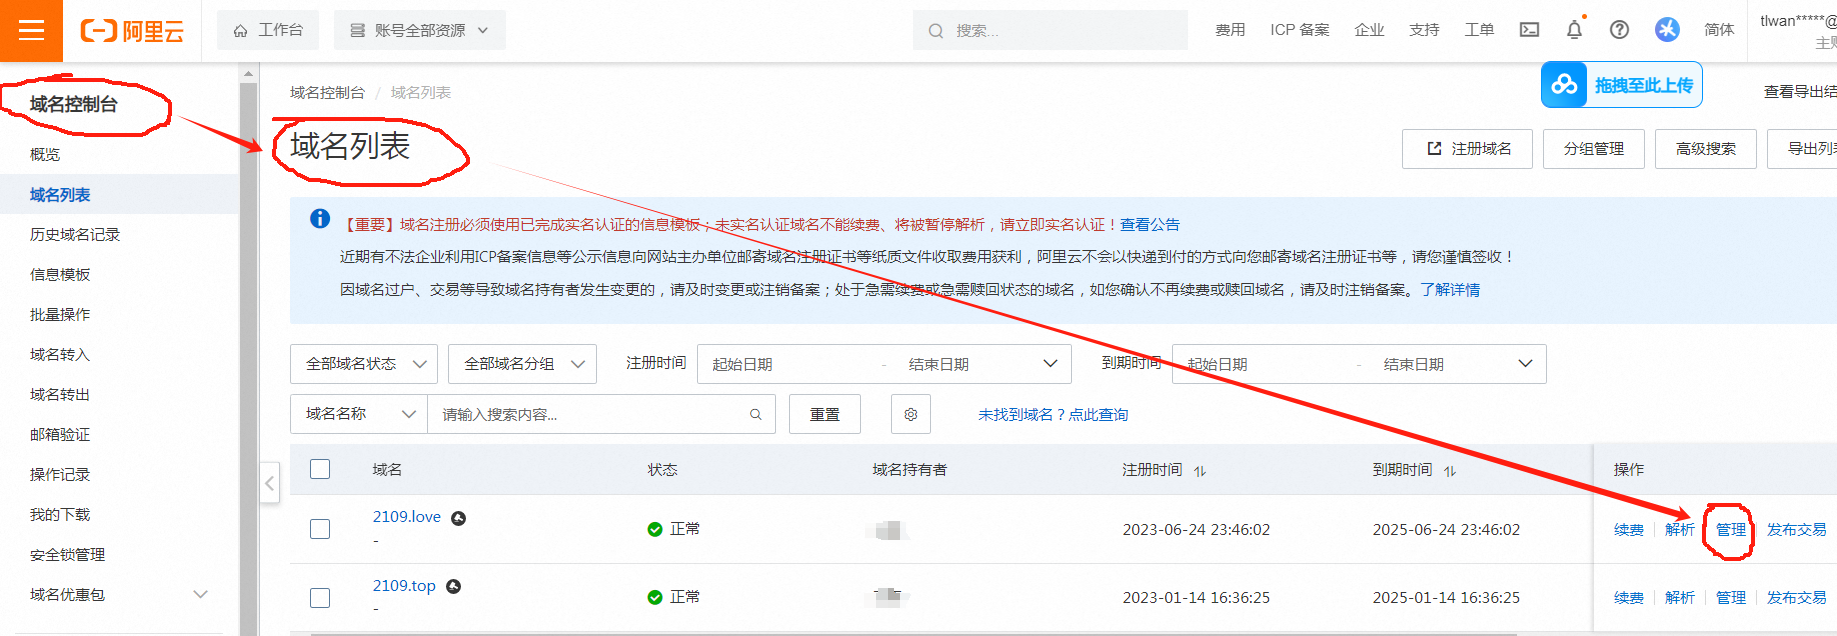The width and height of the screenshot is (1837, 636).
Task: Launch the Cloud Shell terminal icon
Action: [1529, 30]
